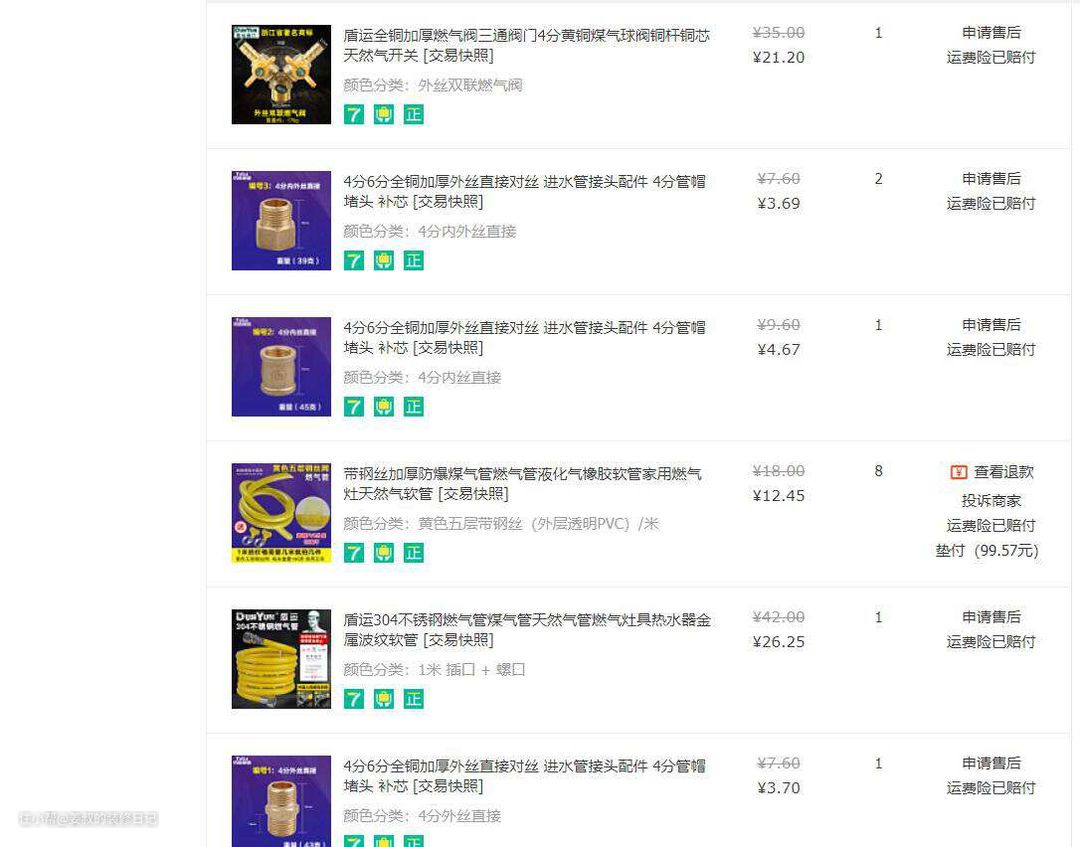The width and height of the screenshot is (1080, 847).
Task: Apply for 申请售后 on the ¥21.20 gas valve
Action: (991, 32)
